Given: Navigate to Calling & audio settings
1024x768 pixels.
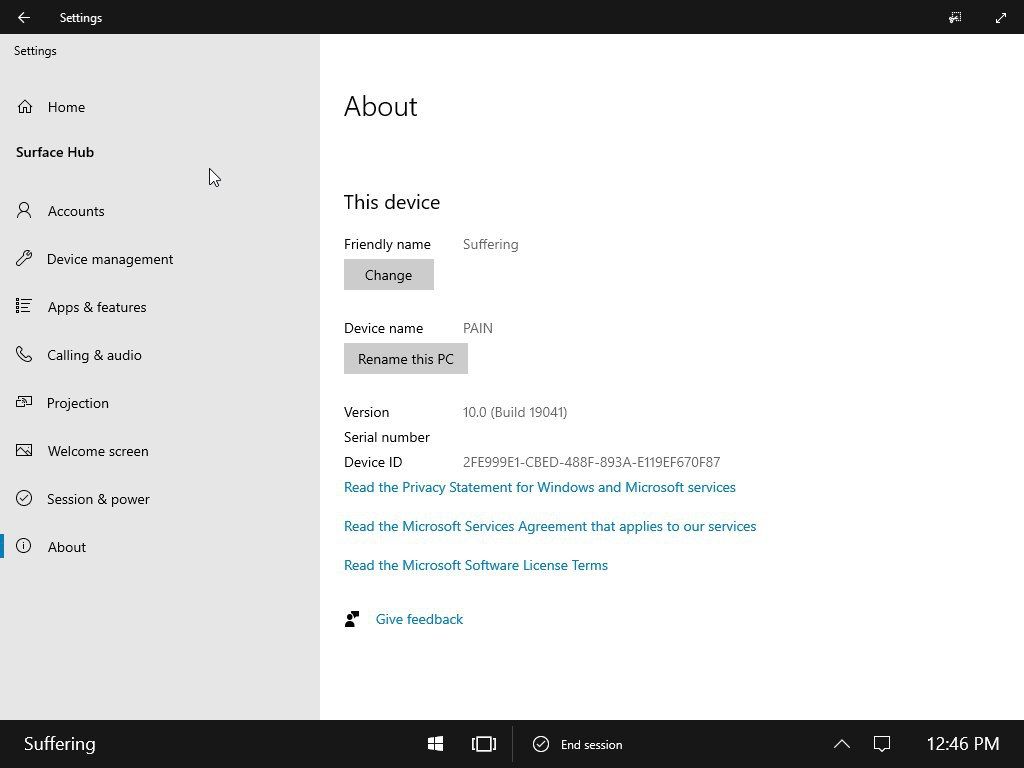Looking at the screenshot, I should (160, 355).
